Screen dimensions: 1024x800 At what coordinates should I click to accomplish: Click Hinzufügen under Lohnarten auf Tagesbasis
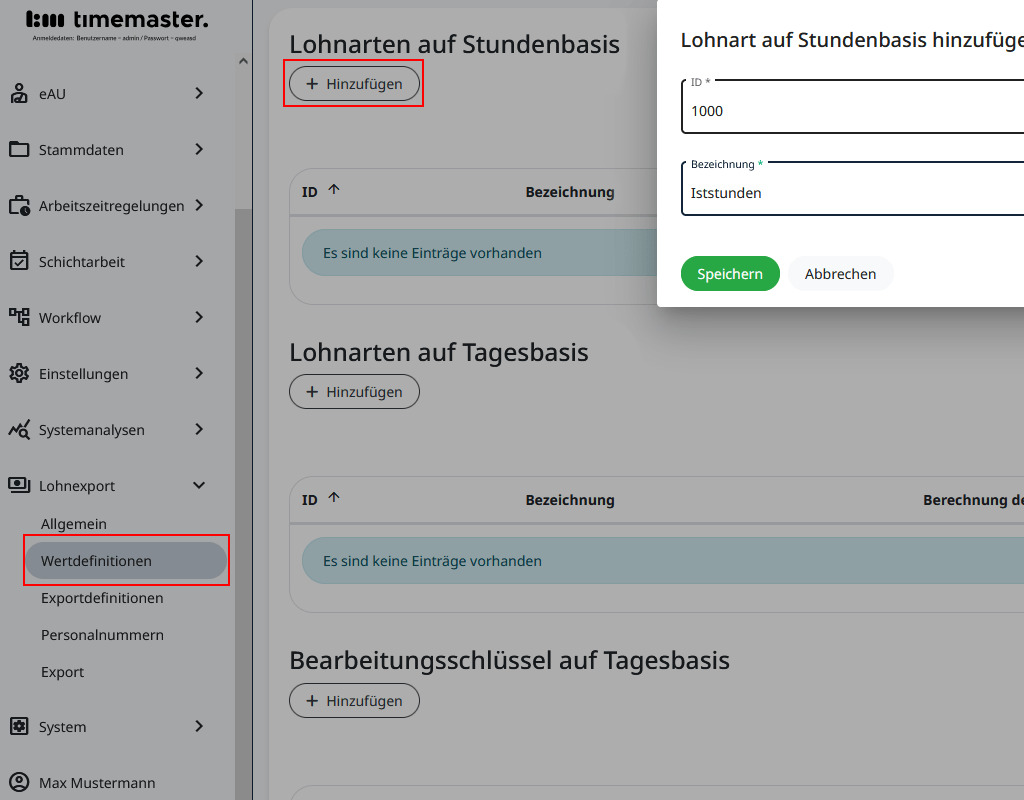(354, 391)
